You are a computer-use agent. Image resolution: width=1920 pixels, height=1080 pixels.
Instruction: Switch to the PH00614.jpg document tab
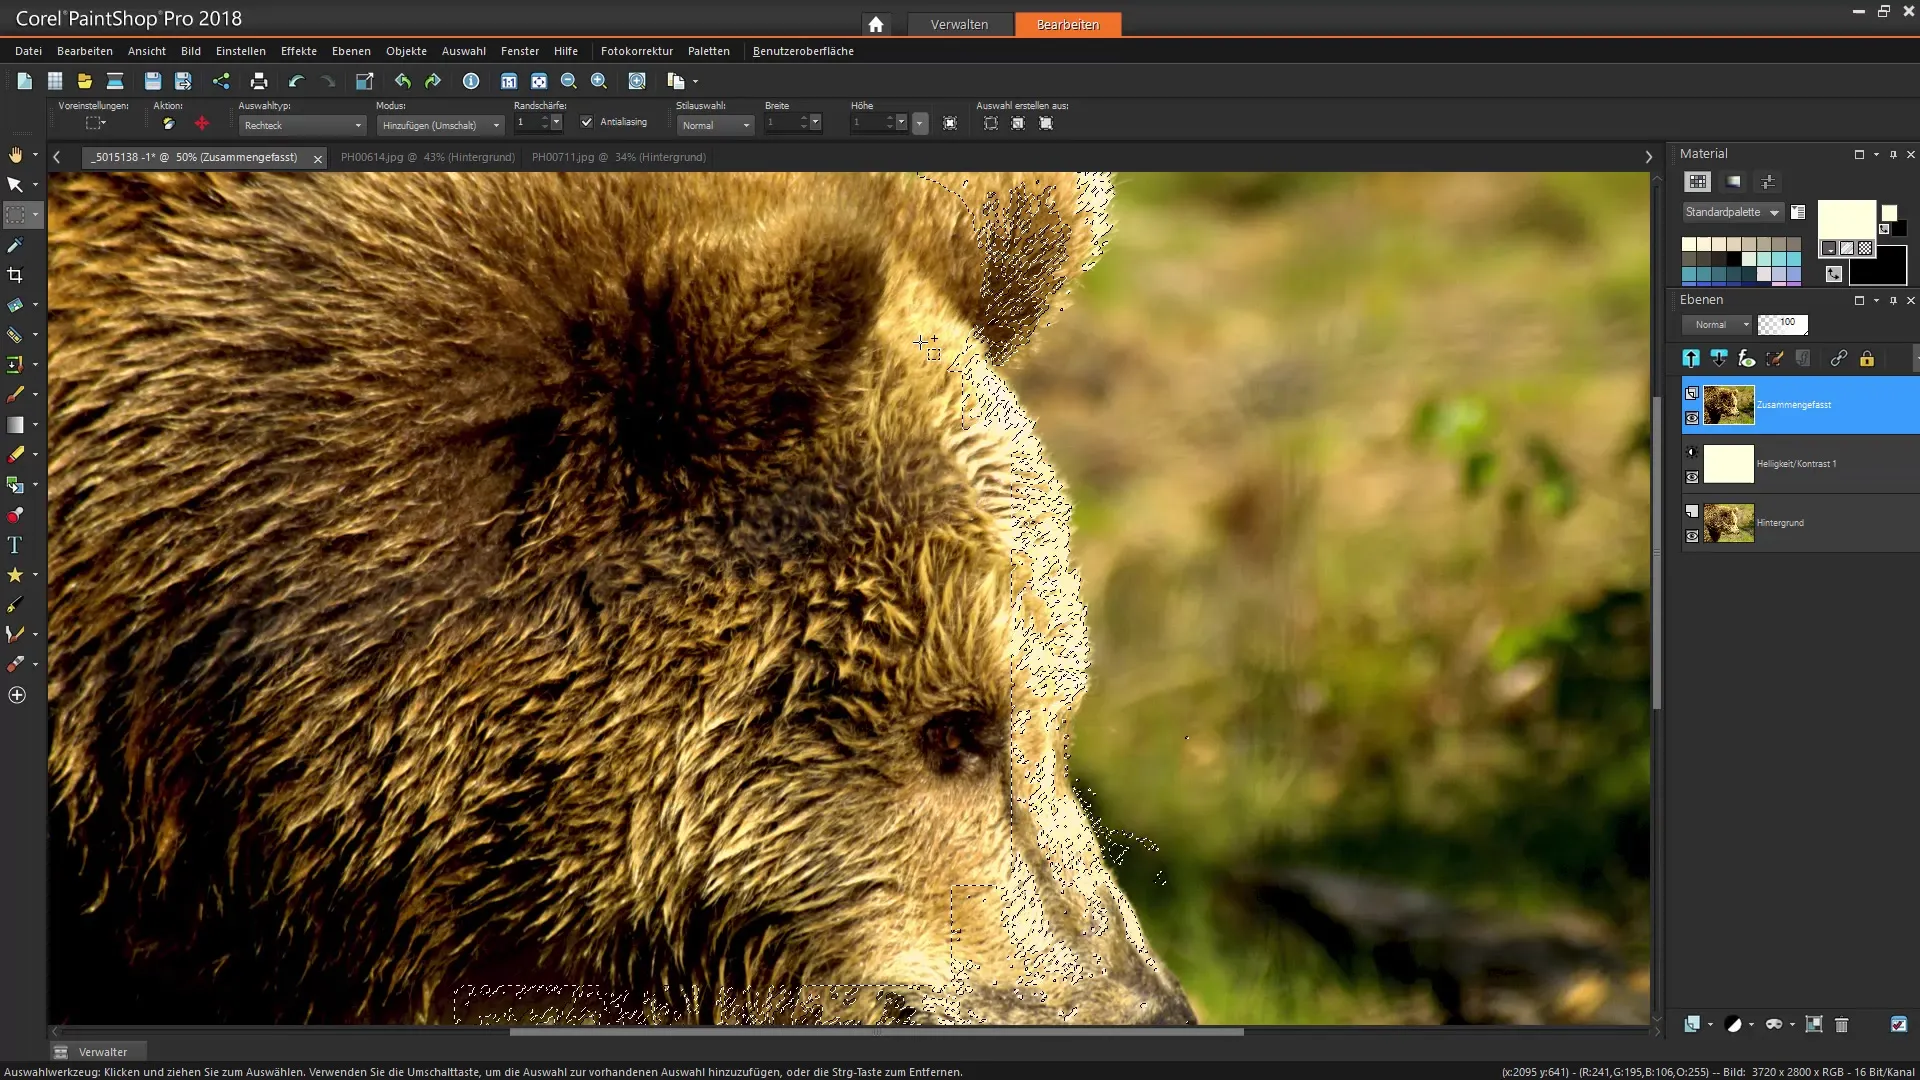(x=428, y=157)
